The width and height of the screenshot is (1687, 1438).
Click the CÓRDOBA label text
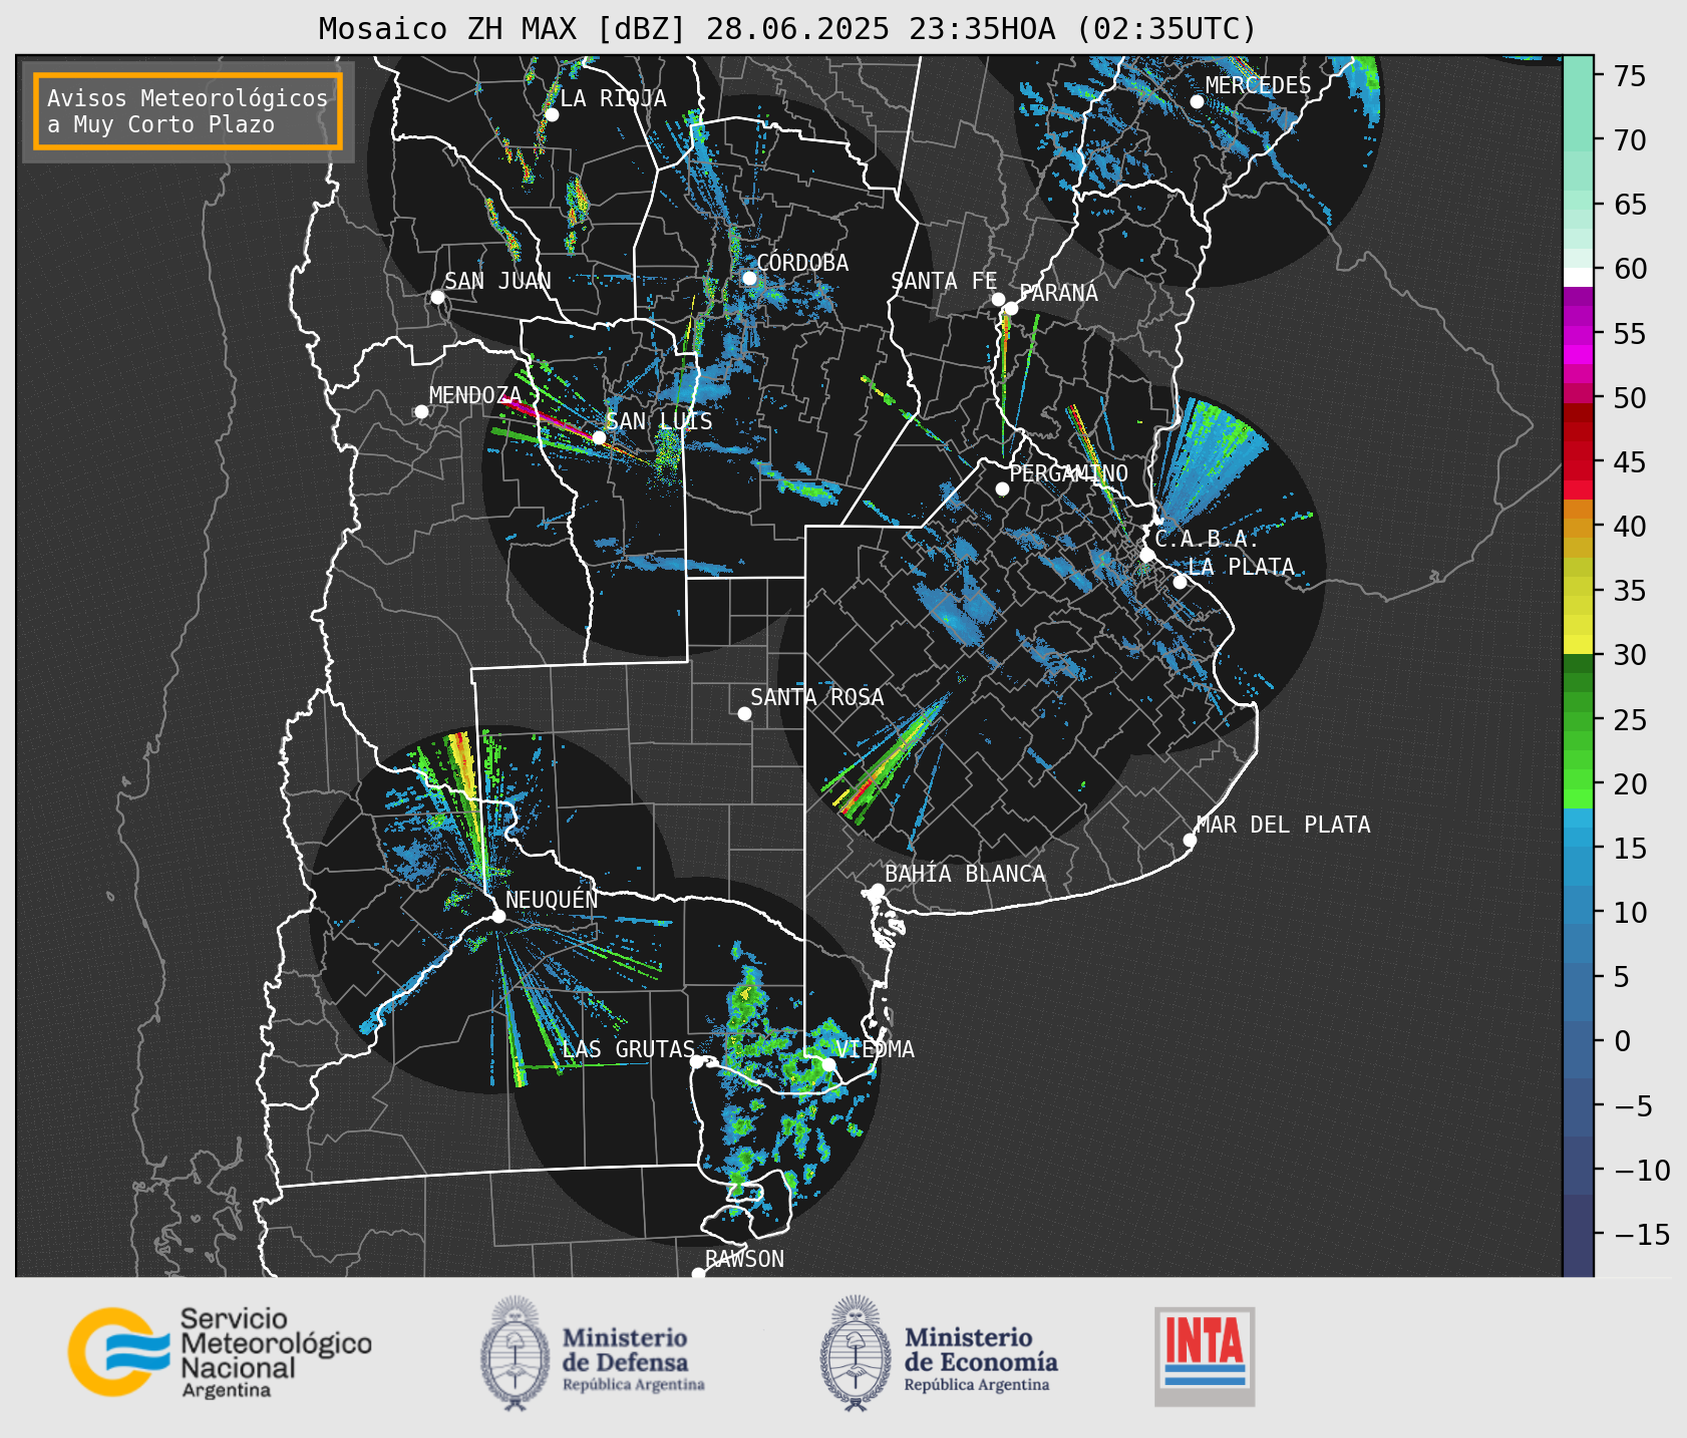tap(802, 262)
